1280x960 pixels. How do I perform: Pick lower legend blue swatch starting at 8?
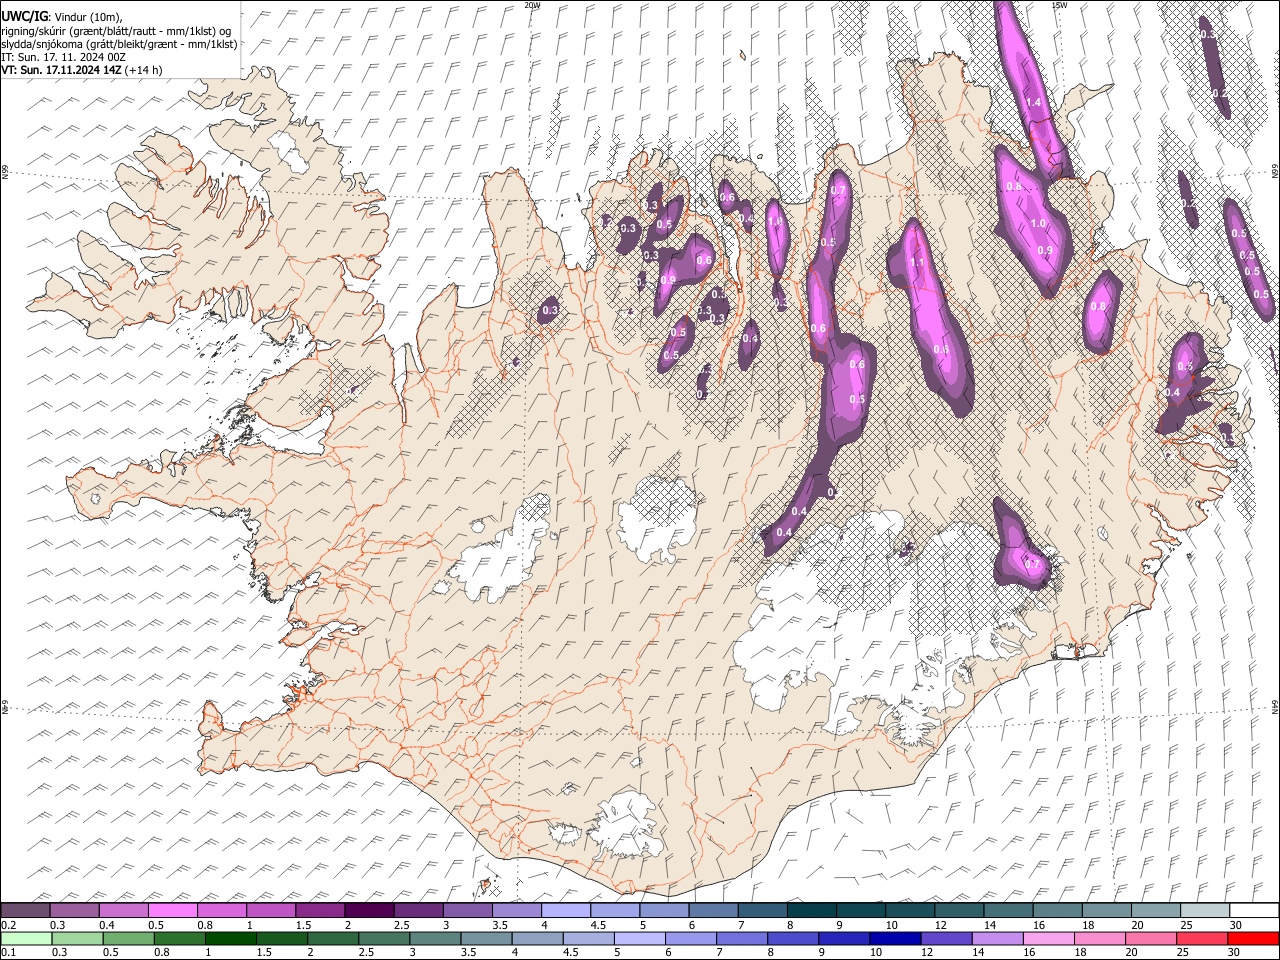(x=792, y=938)
